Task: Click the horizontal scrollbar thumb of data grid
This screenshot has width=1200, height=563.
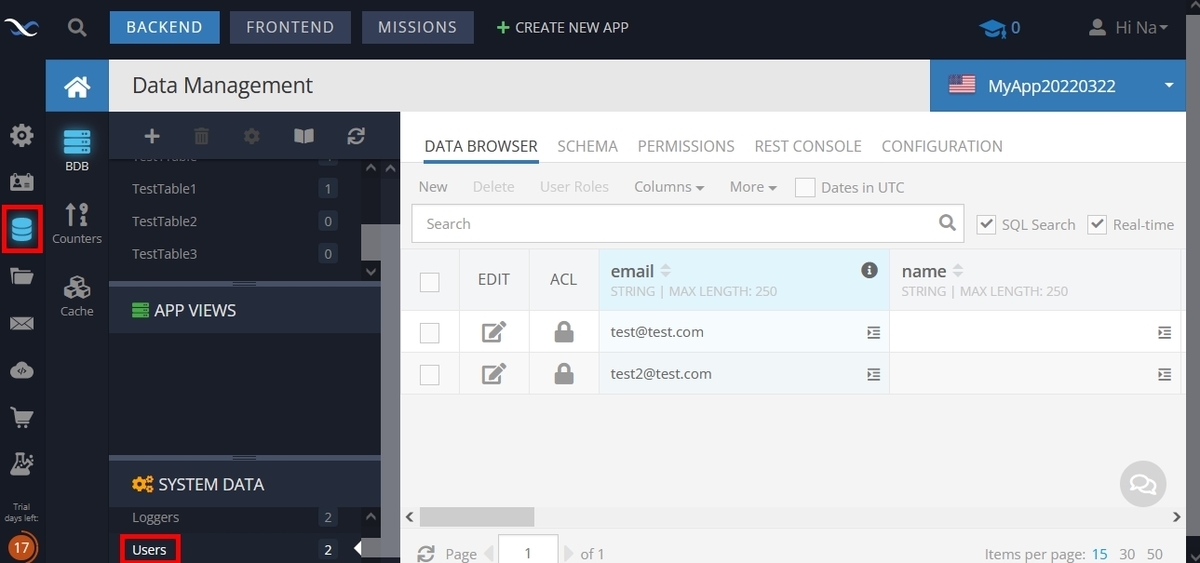Action: pyautogui.click(x=477, y=517)
